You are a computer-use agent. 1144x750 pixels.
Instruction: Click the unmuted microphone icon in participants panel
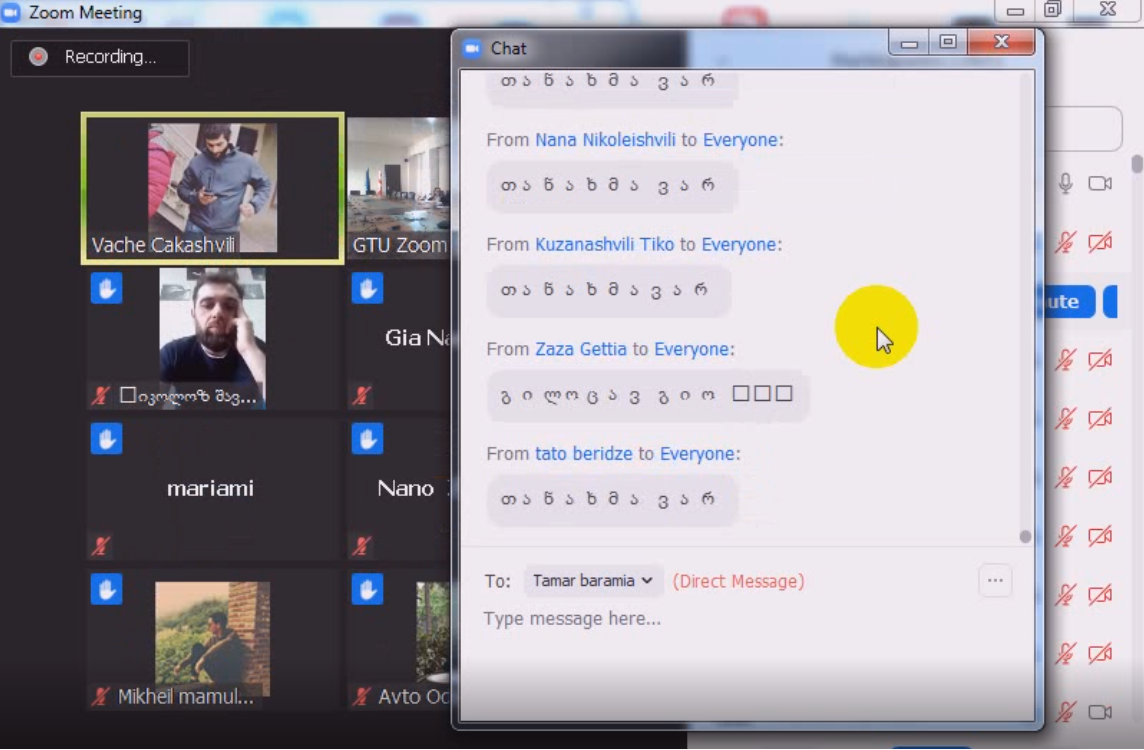[1065, 183]
